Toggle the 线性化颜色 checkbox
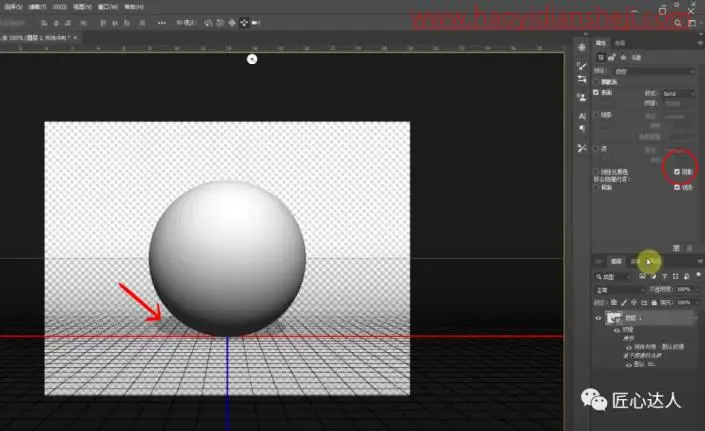Image resolution: width=705 pixels, height=431 pixels. coord(596,172)
